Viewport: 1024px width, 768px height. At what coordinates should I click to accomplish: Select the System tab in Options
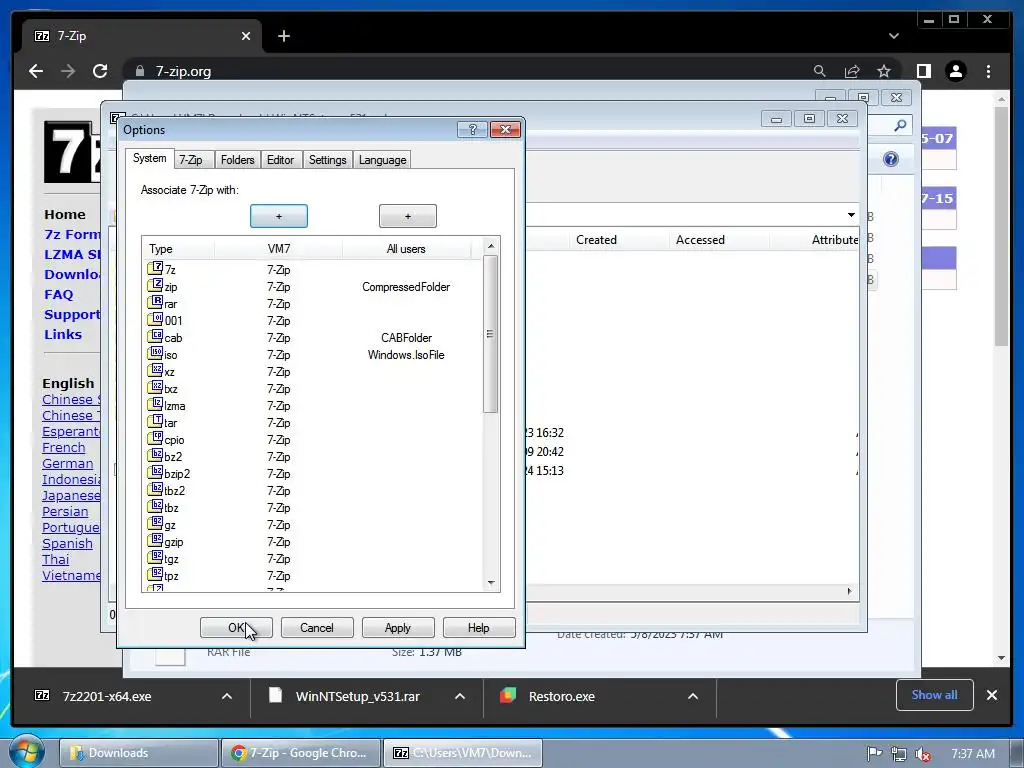150,159
